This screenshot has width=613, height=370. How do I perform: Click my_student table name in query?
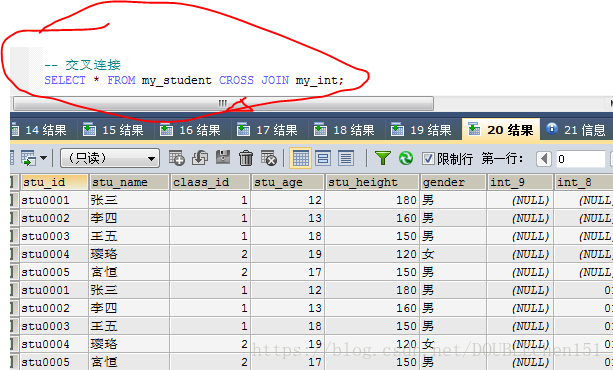coord(176,81)
